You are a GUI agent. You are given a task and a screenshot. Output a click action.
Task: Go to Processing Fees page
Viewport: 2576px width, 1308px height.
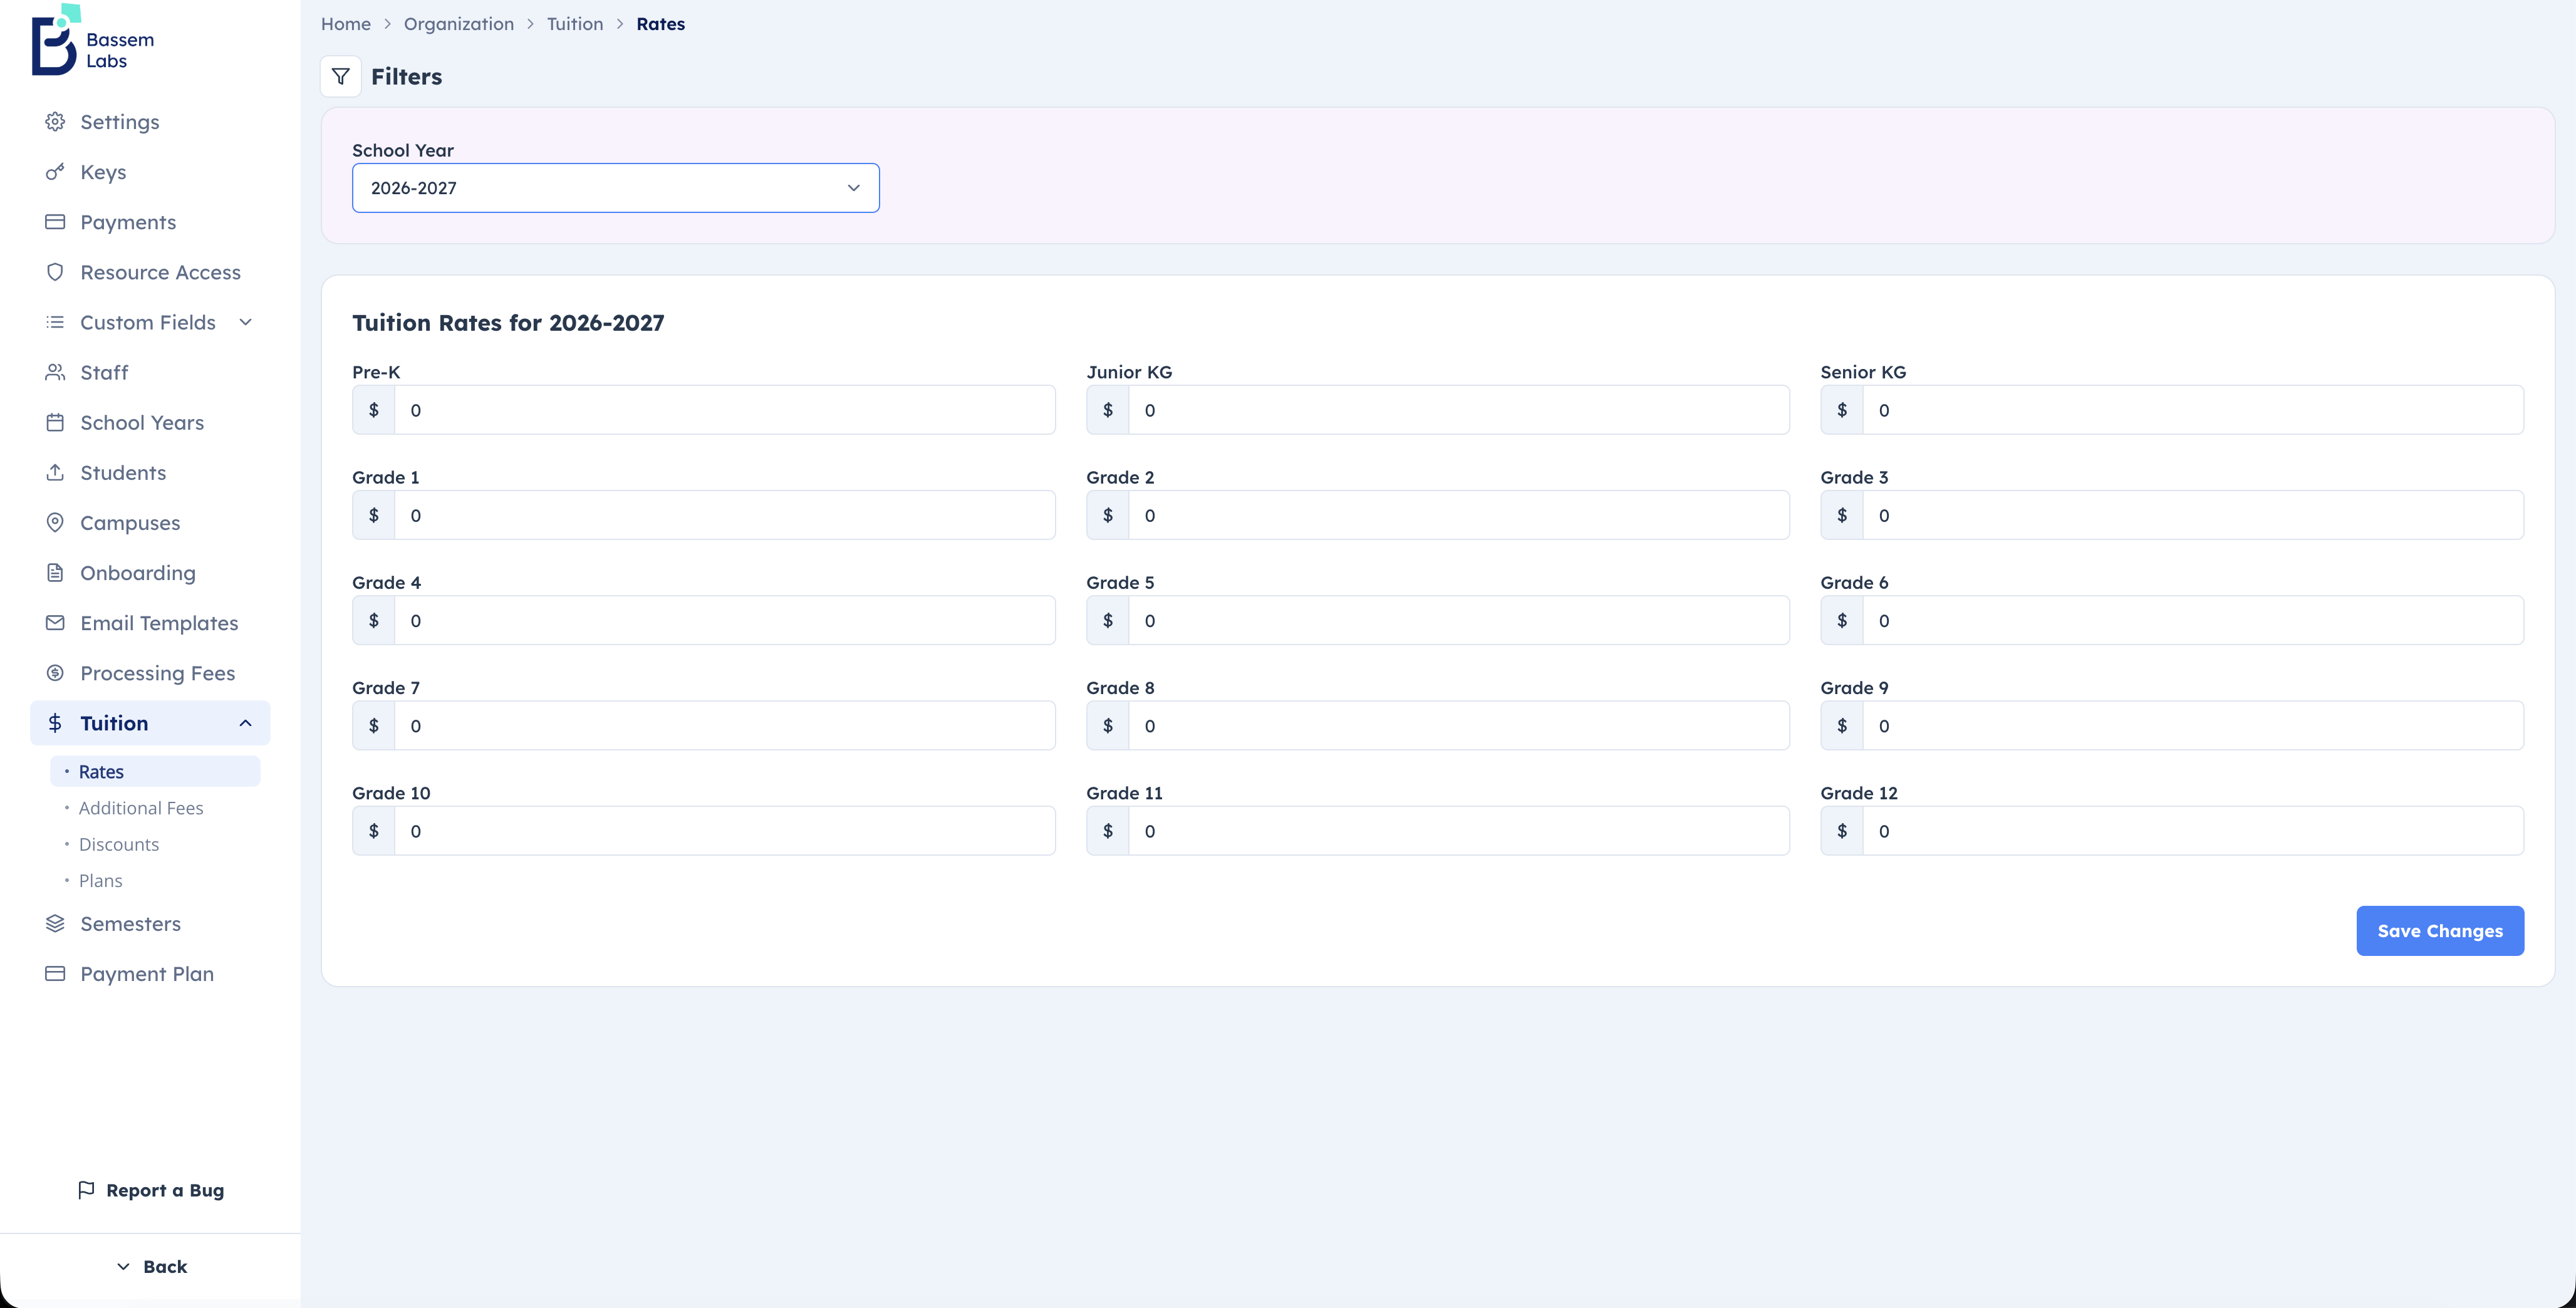pyautogui.click(x=150, y=672)
